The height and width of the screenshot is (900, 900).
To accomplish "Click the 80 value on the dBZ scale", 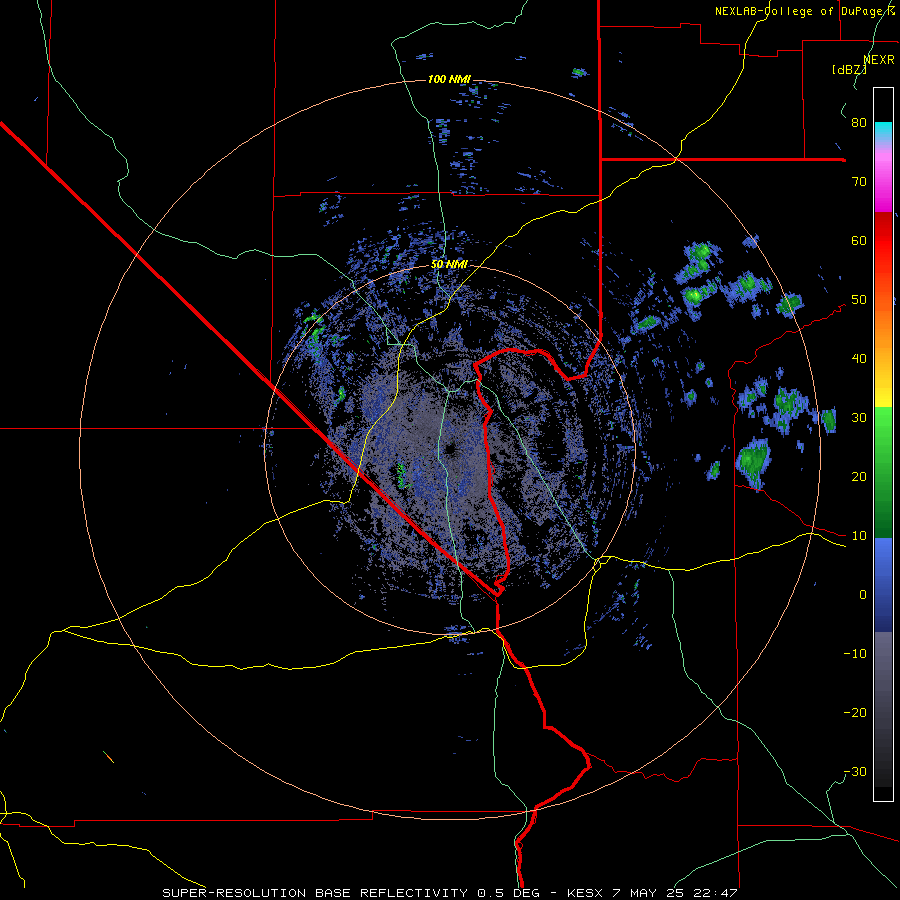I will [x=859, y=123].
